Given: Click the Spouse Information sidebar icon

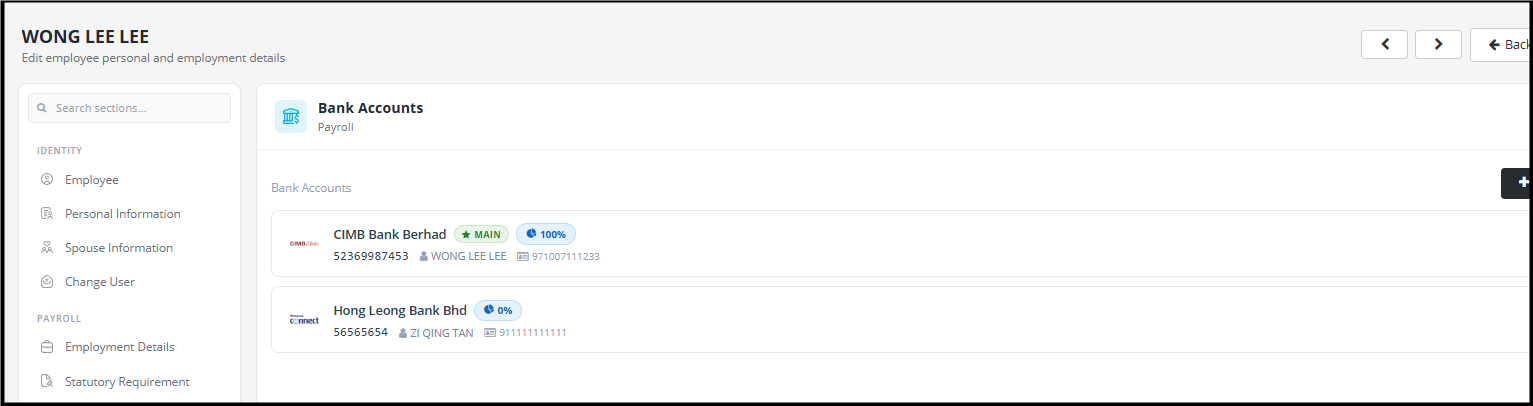Looking at the screenshot, I should click(x=46, y=248).
